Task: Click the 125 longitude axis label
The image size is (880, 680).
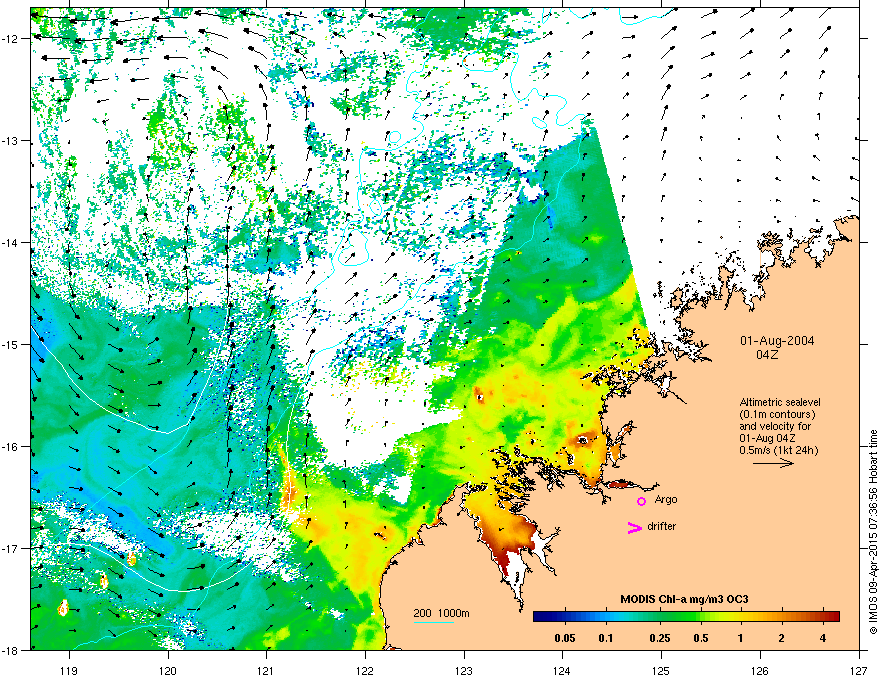Action: click(661, 670)
